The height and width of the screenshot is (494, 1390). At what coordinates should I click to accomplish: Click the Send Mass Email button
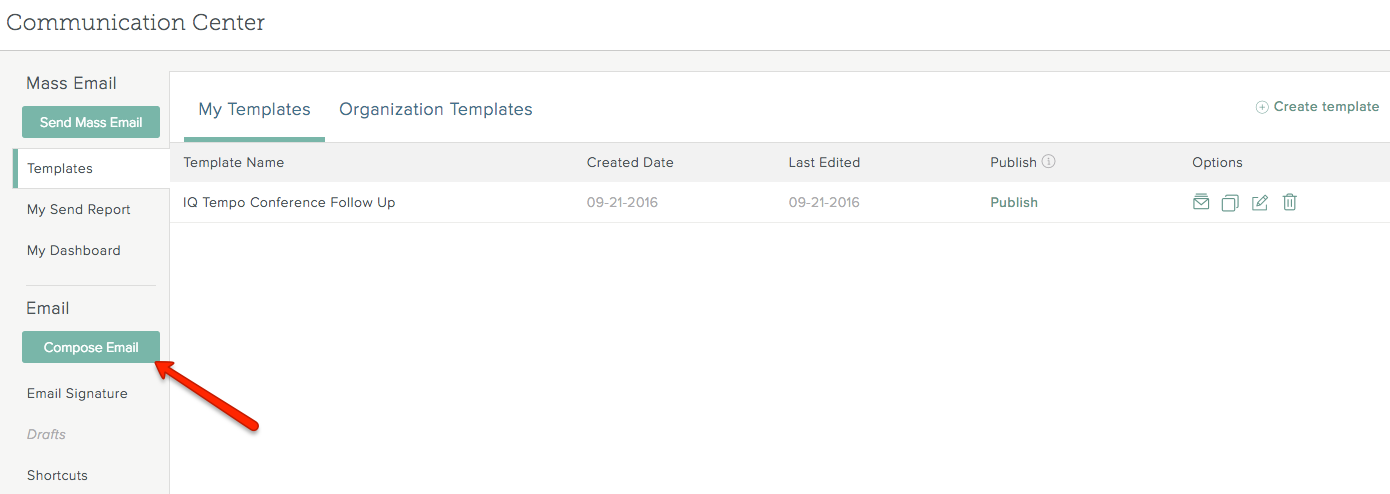(91, 122)
